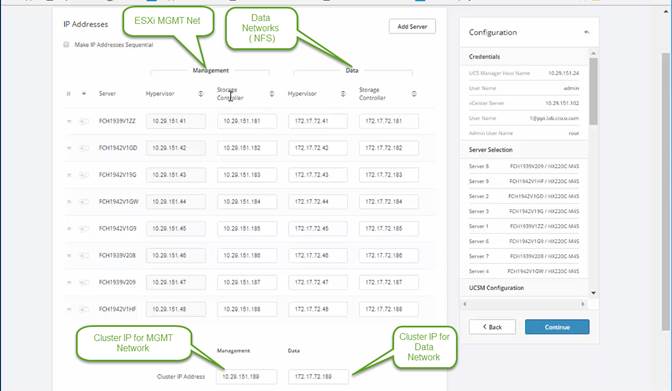Click the vCenter Server entry 10.29.151.102
This screenshot has height=391, width=672.
click(x=524, y=103)
